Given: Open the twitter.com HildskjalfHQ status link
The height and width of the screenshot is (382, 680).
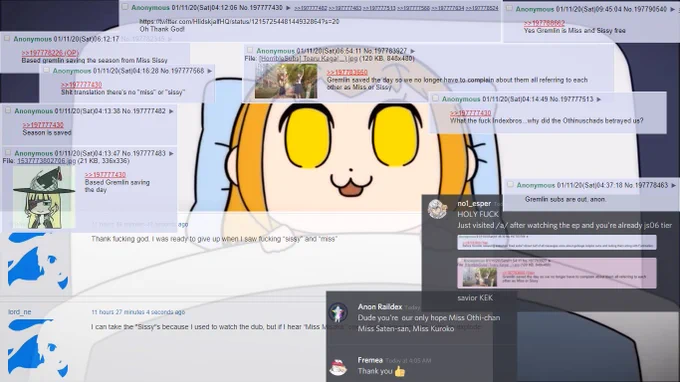Looking at the screenshot, I should point(239,22).
